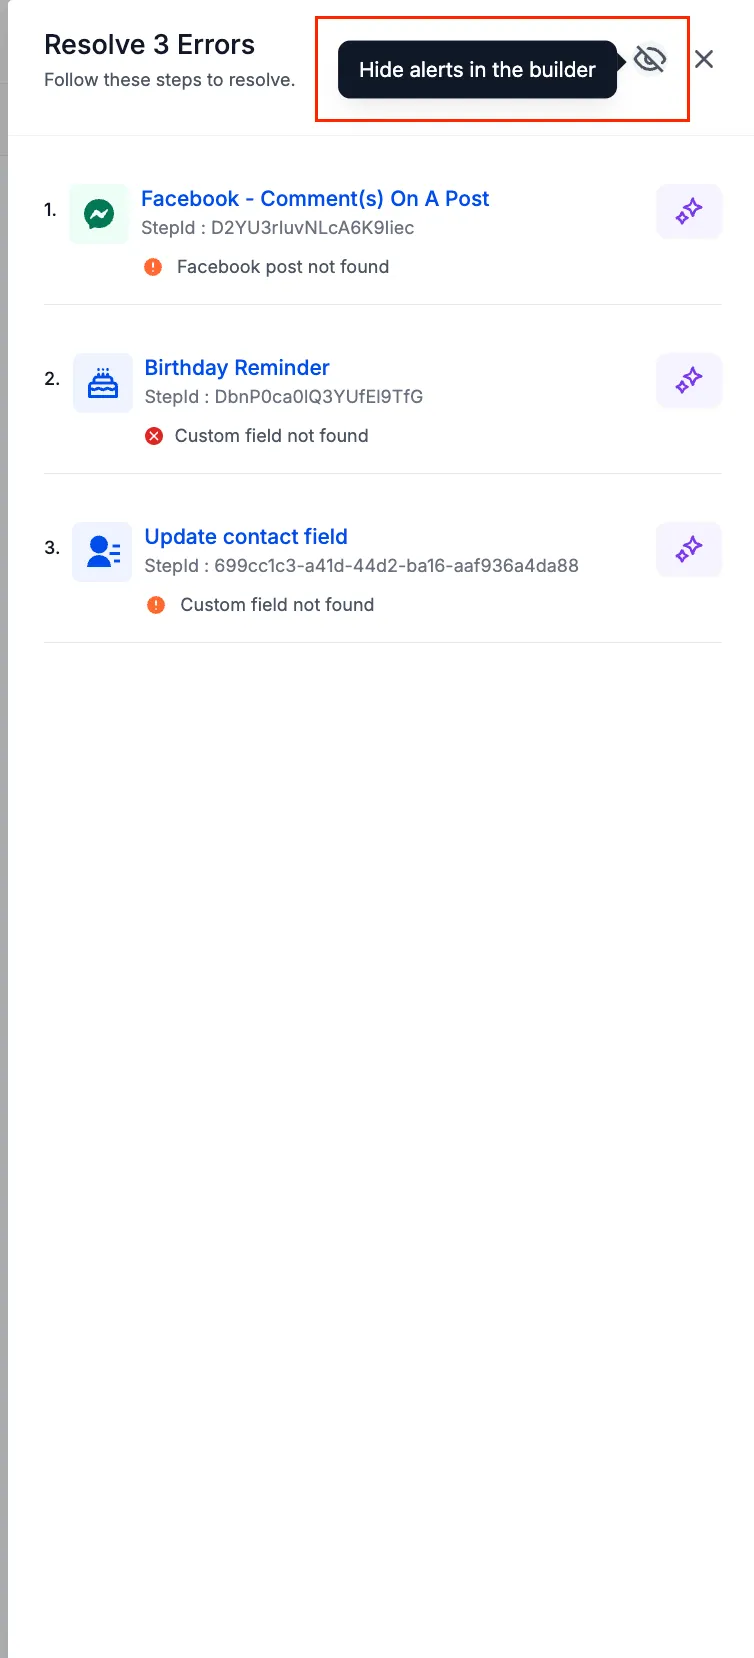Click the Facebook post not found message
The image size is (754, 1658).
(x=283, y=267)
